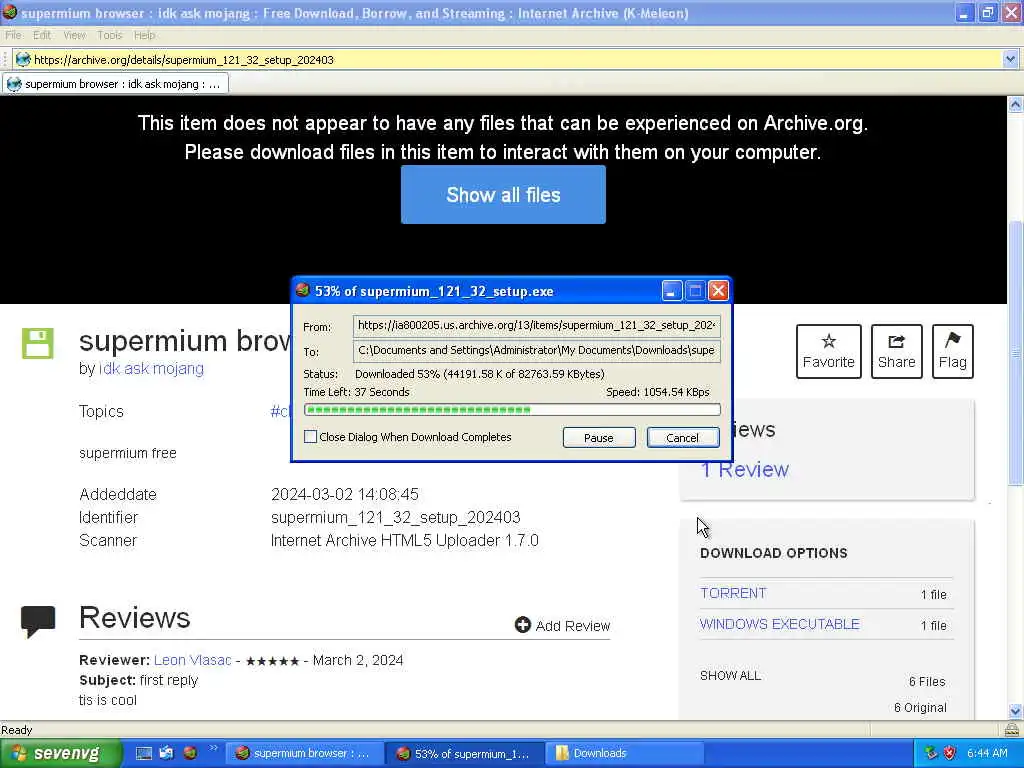Click the network tray icon
The image size is (1024, 768).
pos(931,753)
